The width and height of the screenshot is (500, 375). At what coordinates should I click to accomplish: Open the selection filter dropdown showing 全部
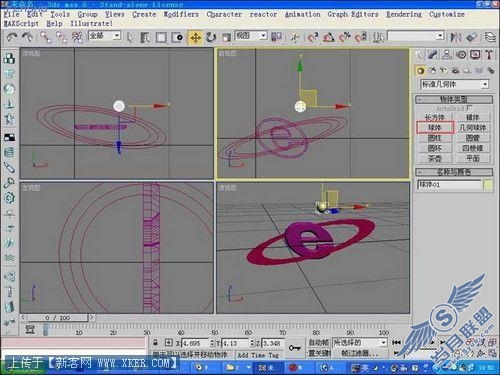tap(104, 35)
